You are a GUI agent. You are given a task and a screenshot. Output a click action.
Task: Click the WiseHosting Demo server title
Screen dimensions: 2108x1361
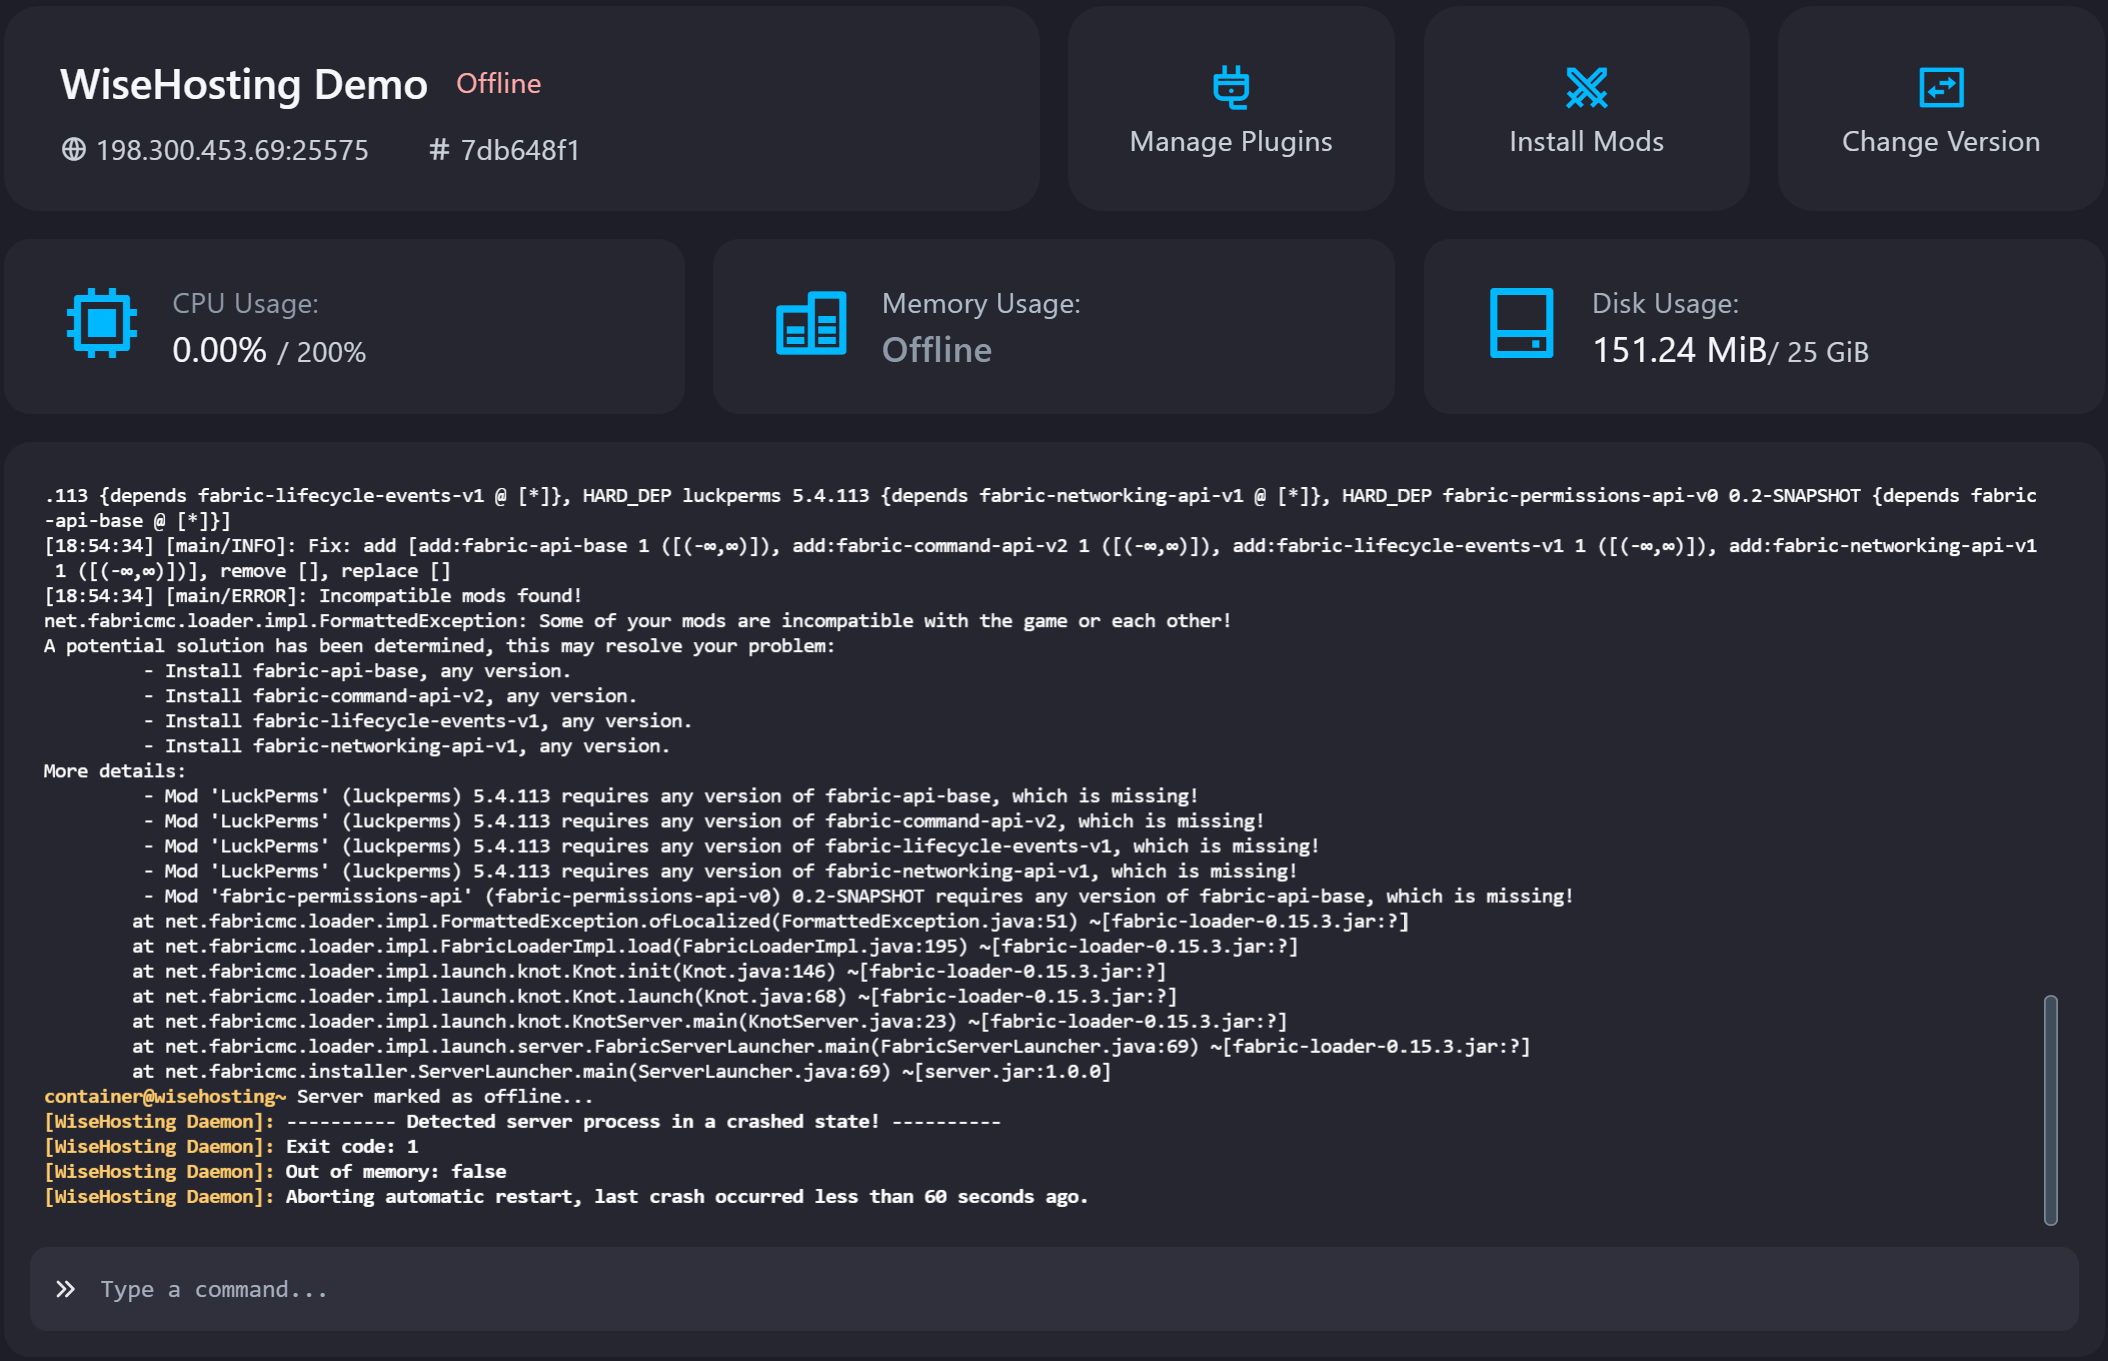tap(244, 85)
